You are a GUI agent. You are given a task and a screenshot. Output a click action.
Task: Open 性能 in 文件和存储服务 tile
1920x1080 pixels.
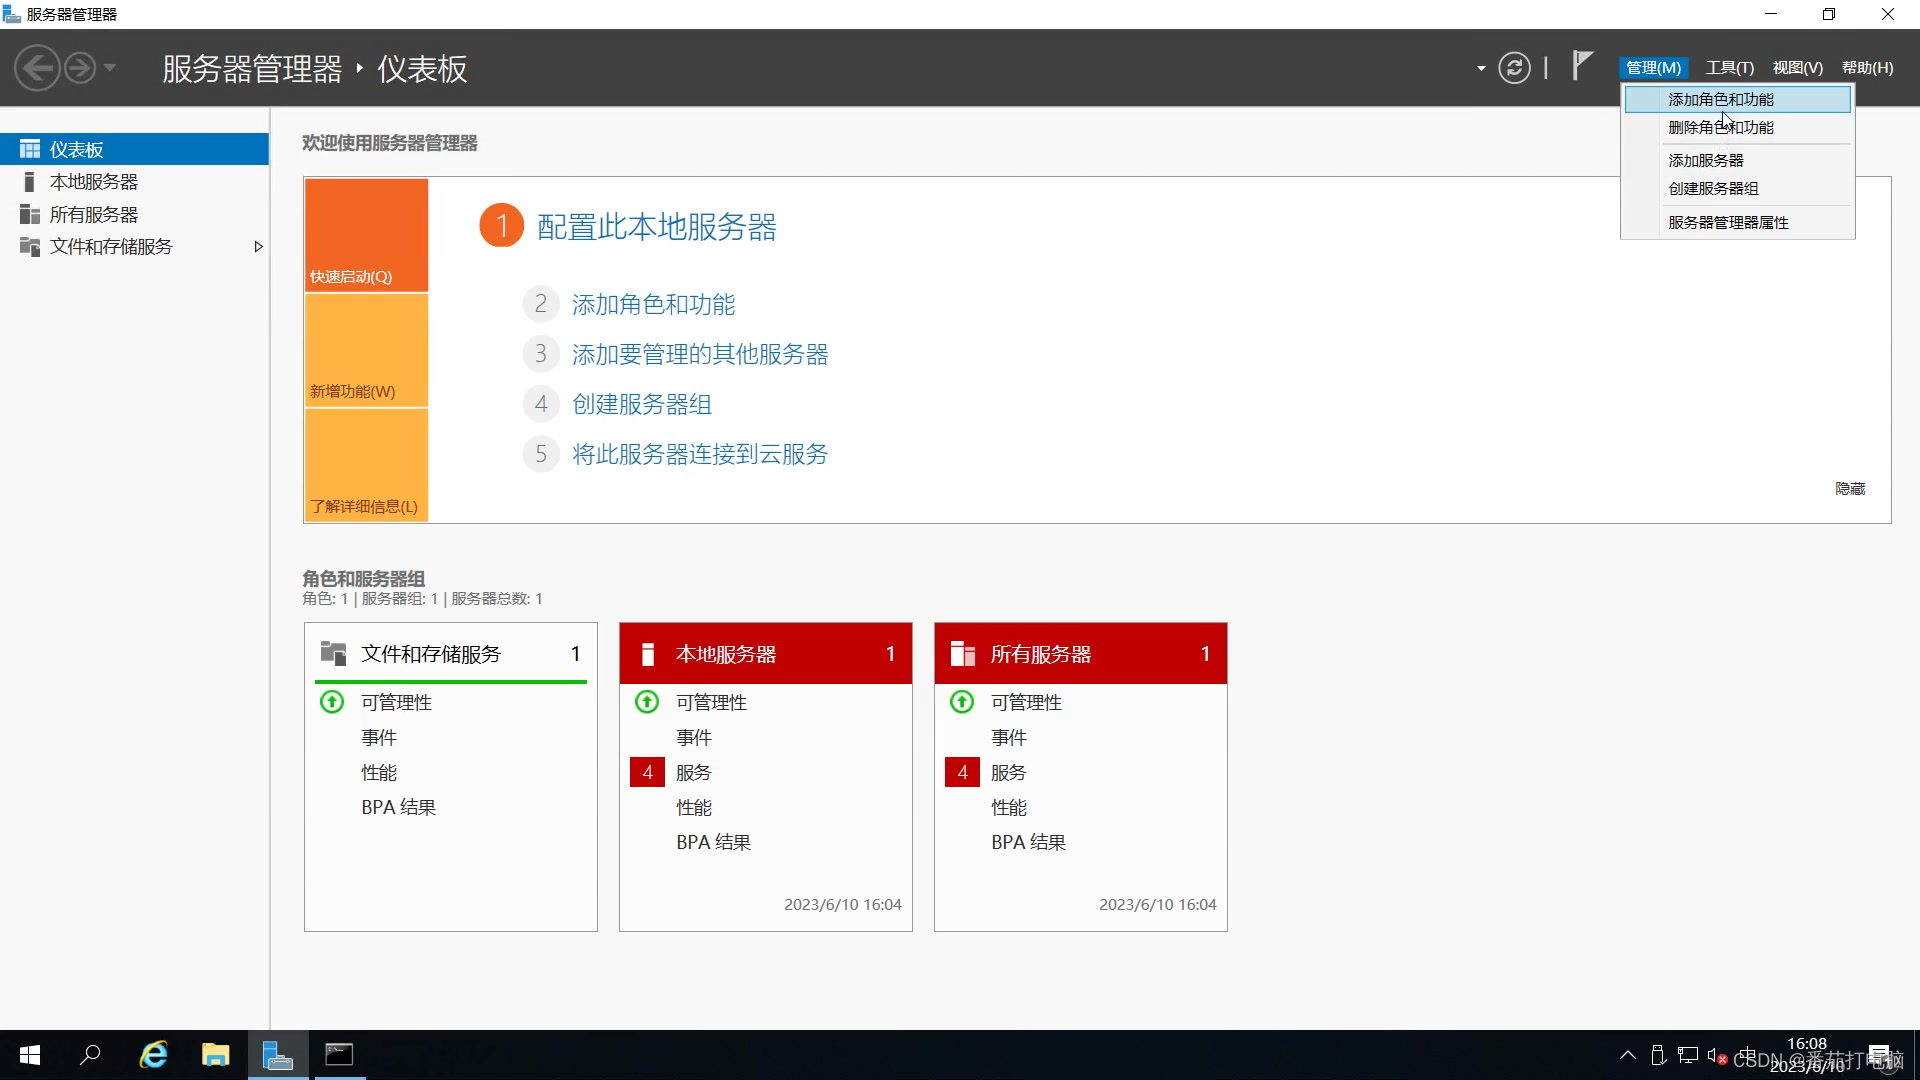[379, 772]
